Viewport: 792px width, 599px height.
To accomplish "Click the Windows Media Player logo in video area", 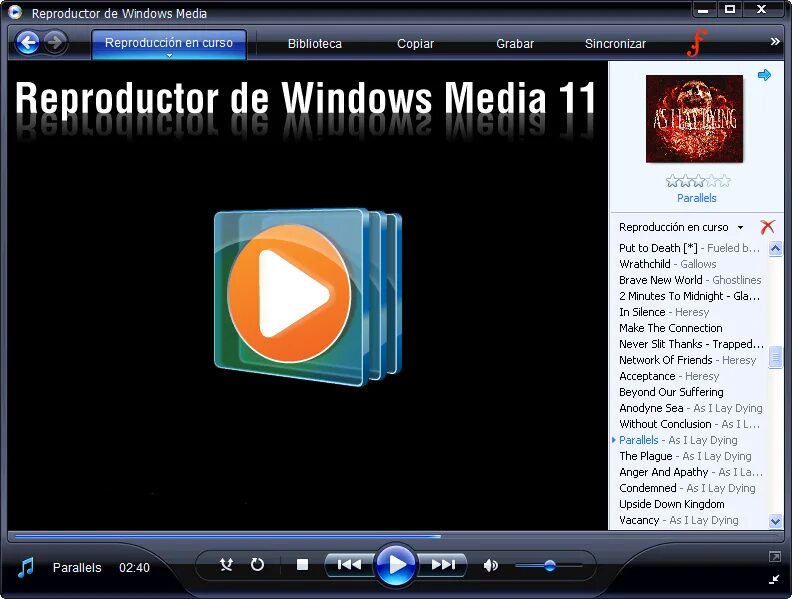I will tap(308, 297).
